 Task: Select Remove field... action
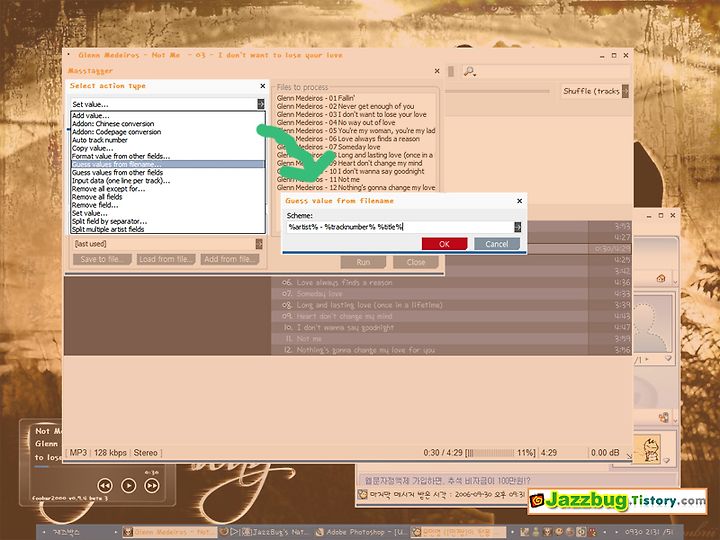(x=168, y=205)
